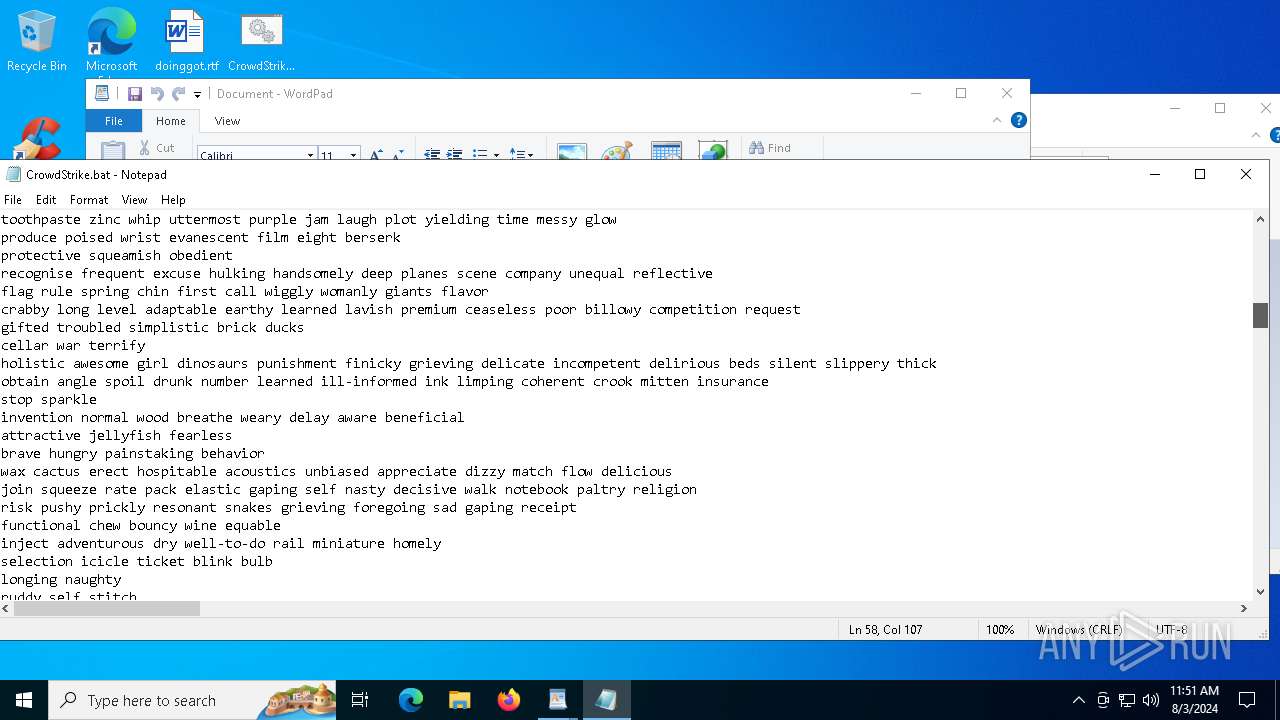
Task: Click the WordPad Help question mark icon
Action: pos(1019,120)
